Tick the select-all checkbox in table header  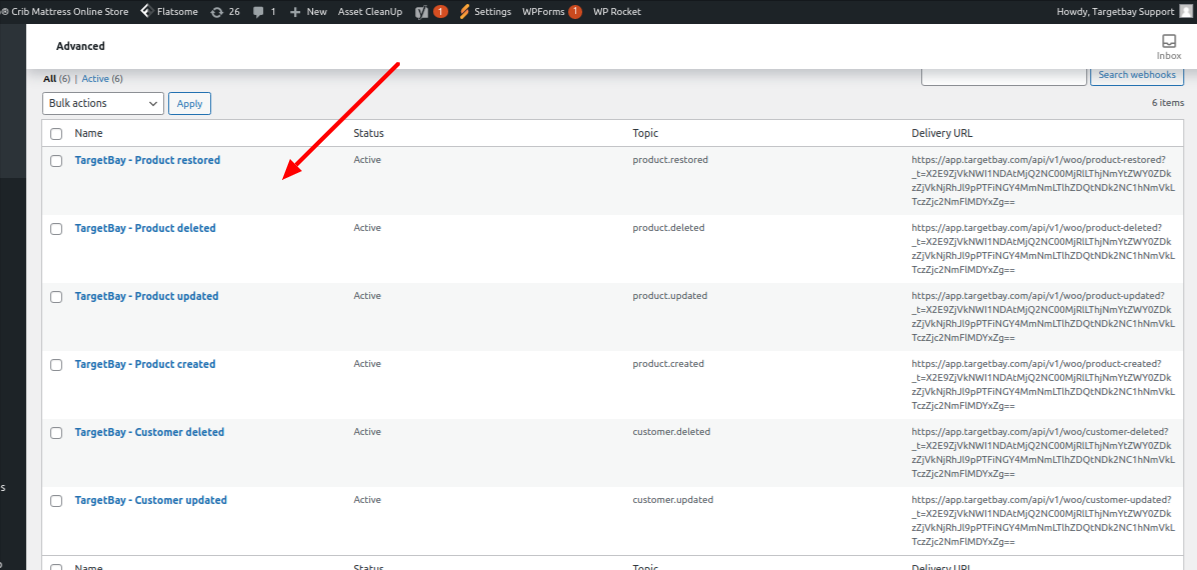(x=56, y=134)
